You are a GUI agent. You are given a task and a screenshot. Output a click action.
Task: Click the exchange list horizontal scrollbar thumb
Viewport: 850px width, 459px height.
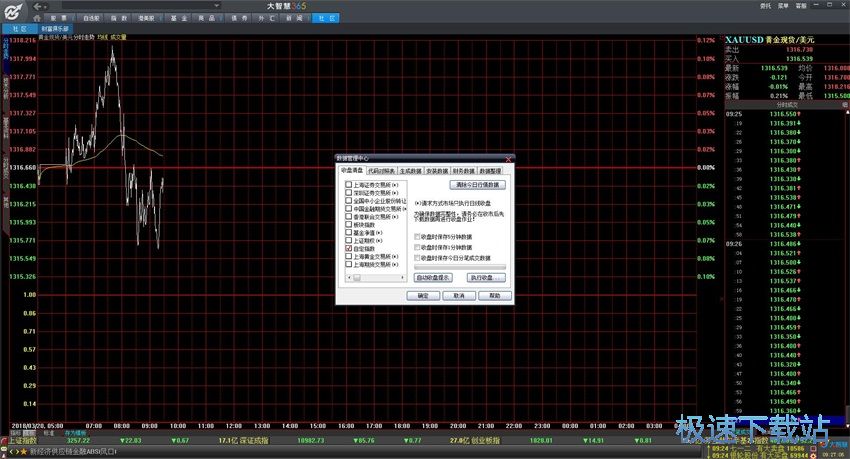[357, 277]
